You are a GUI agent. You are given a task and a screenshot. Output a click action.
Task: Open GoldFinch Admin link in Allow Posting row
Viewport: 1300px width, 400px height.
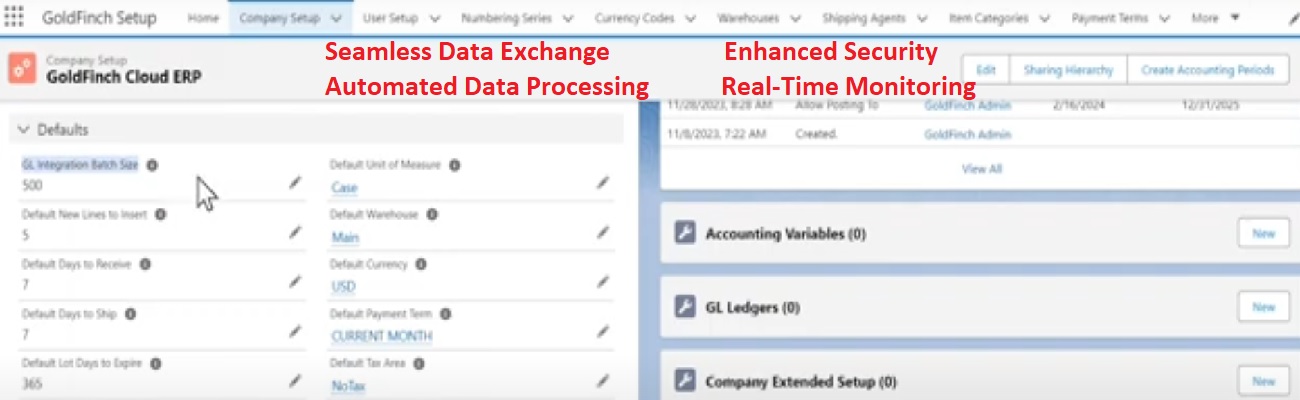click(x=967, y=104)
